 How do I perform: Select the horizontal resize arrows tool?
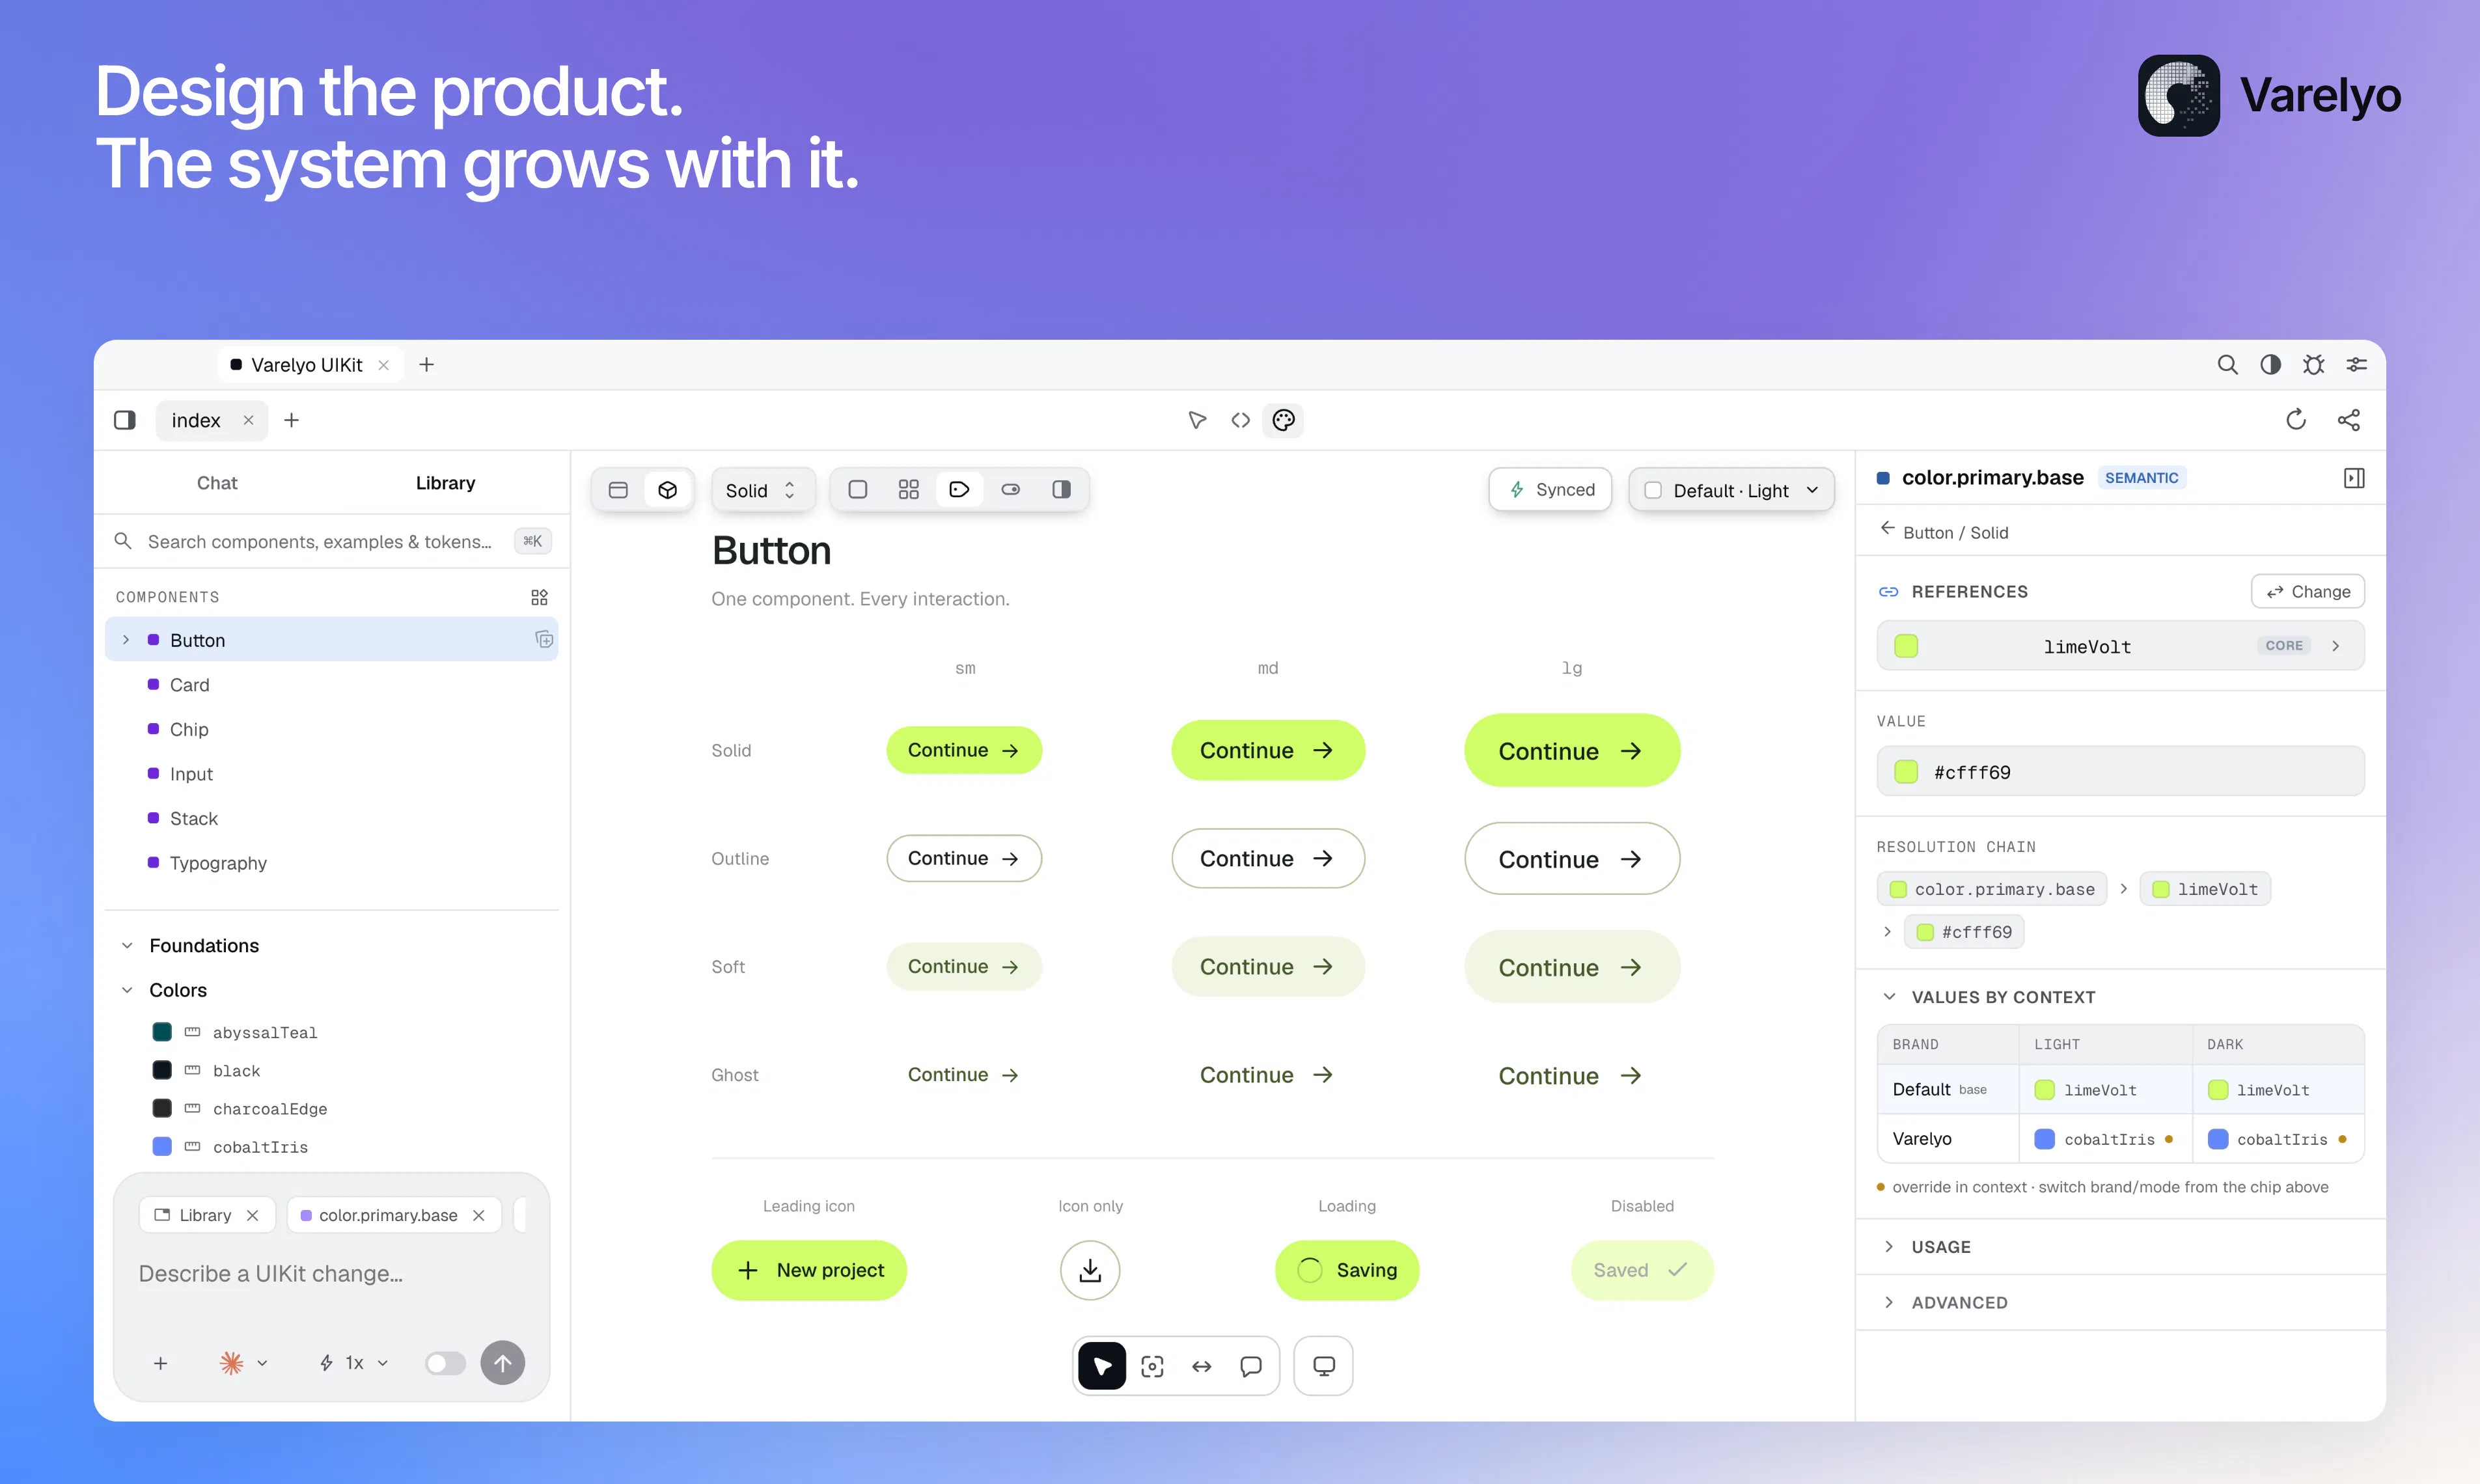(1201, 1366)
